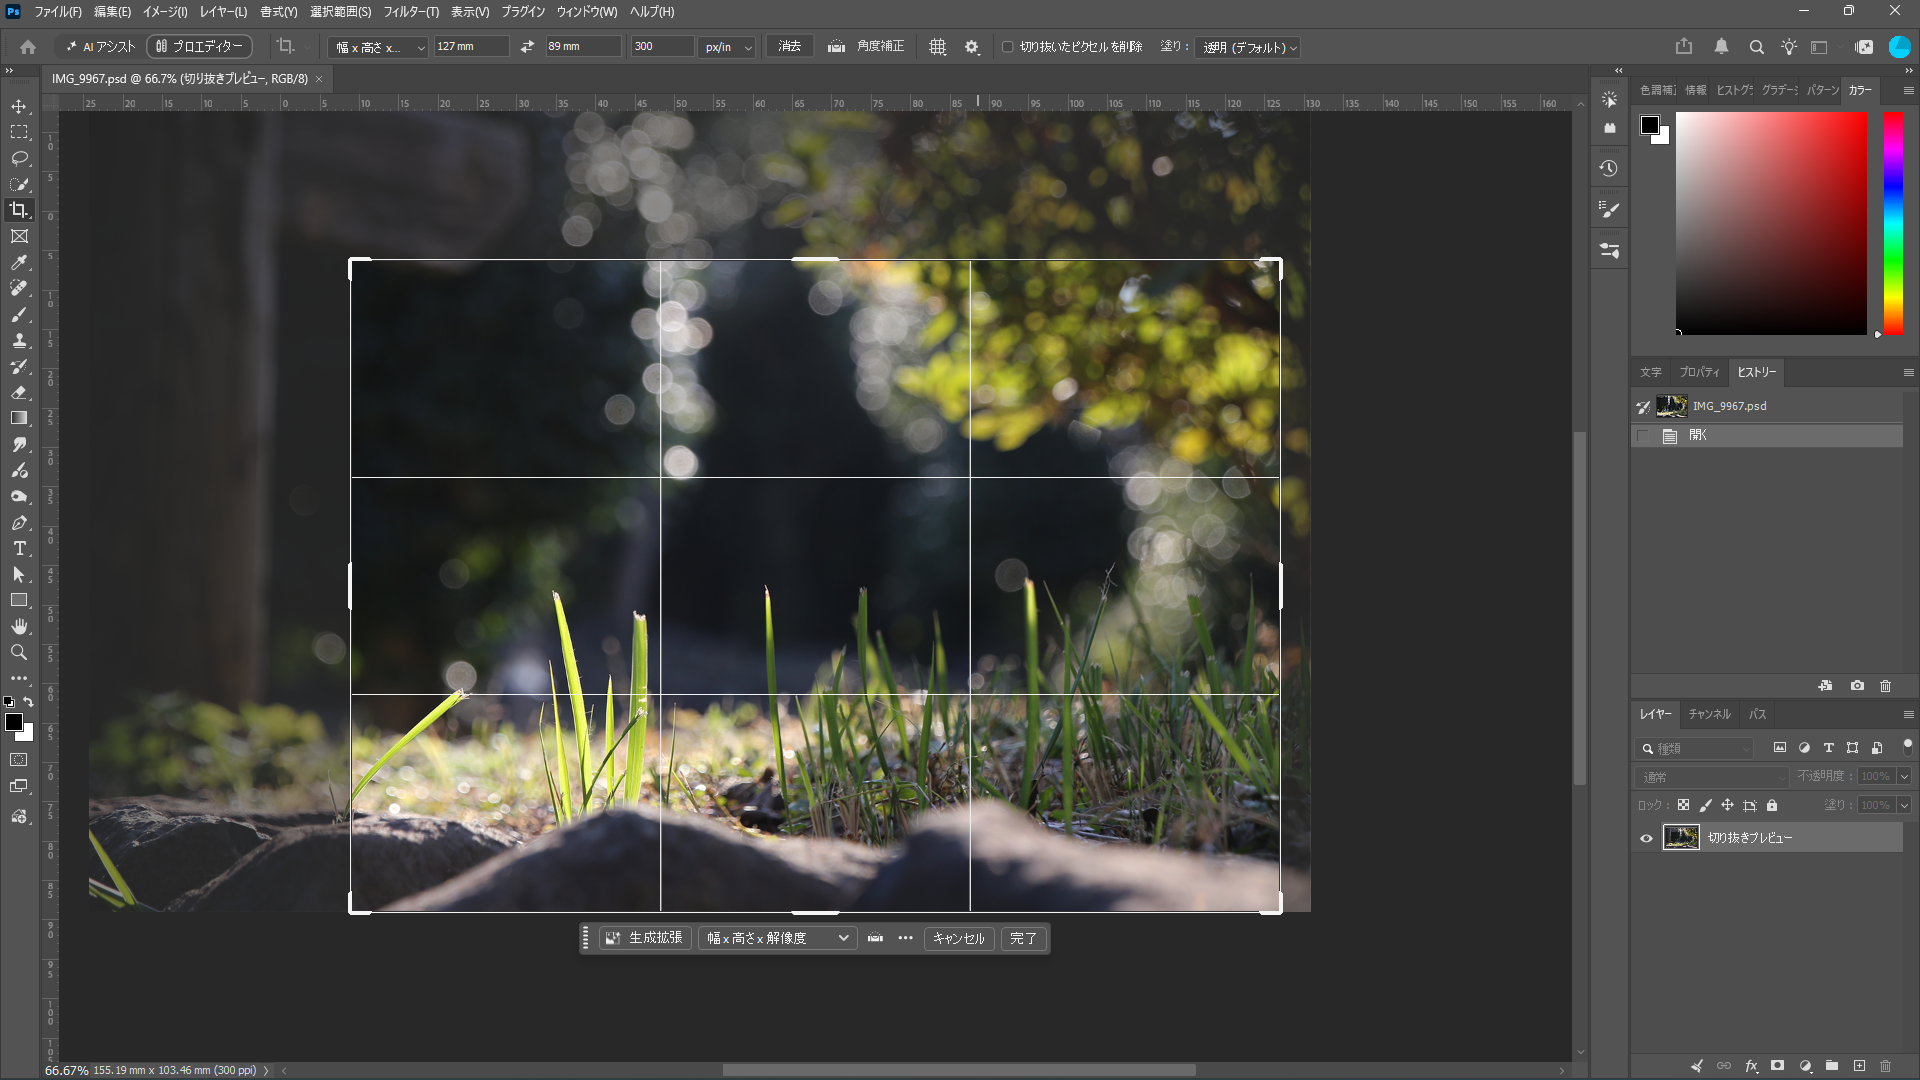Click the 完了 button to commit crop
The height and width of the screenshot is (1080, 1920).
(1023, 938)
